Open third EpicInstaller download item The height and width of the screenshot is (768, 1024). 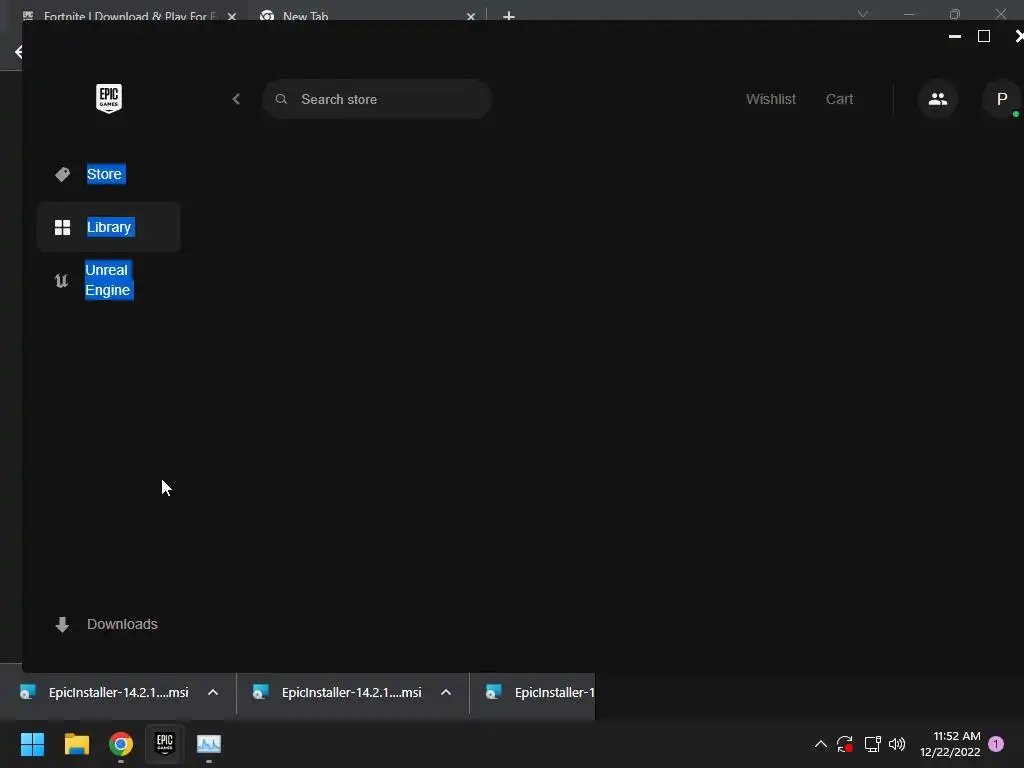539,692
